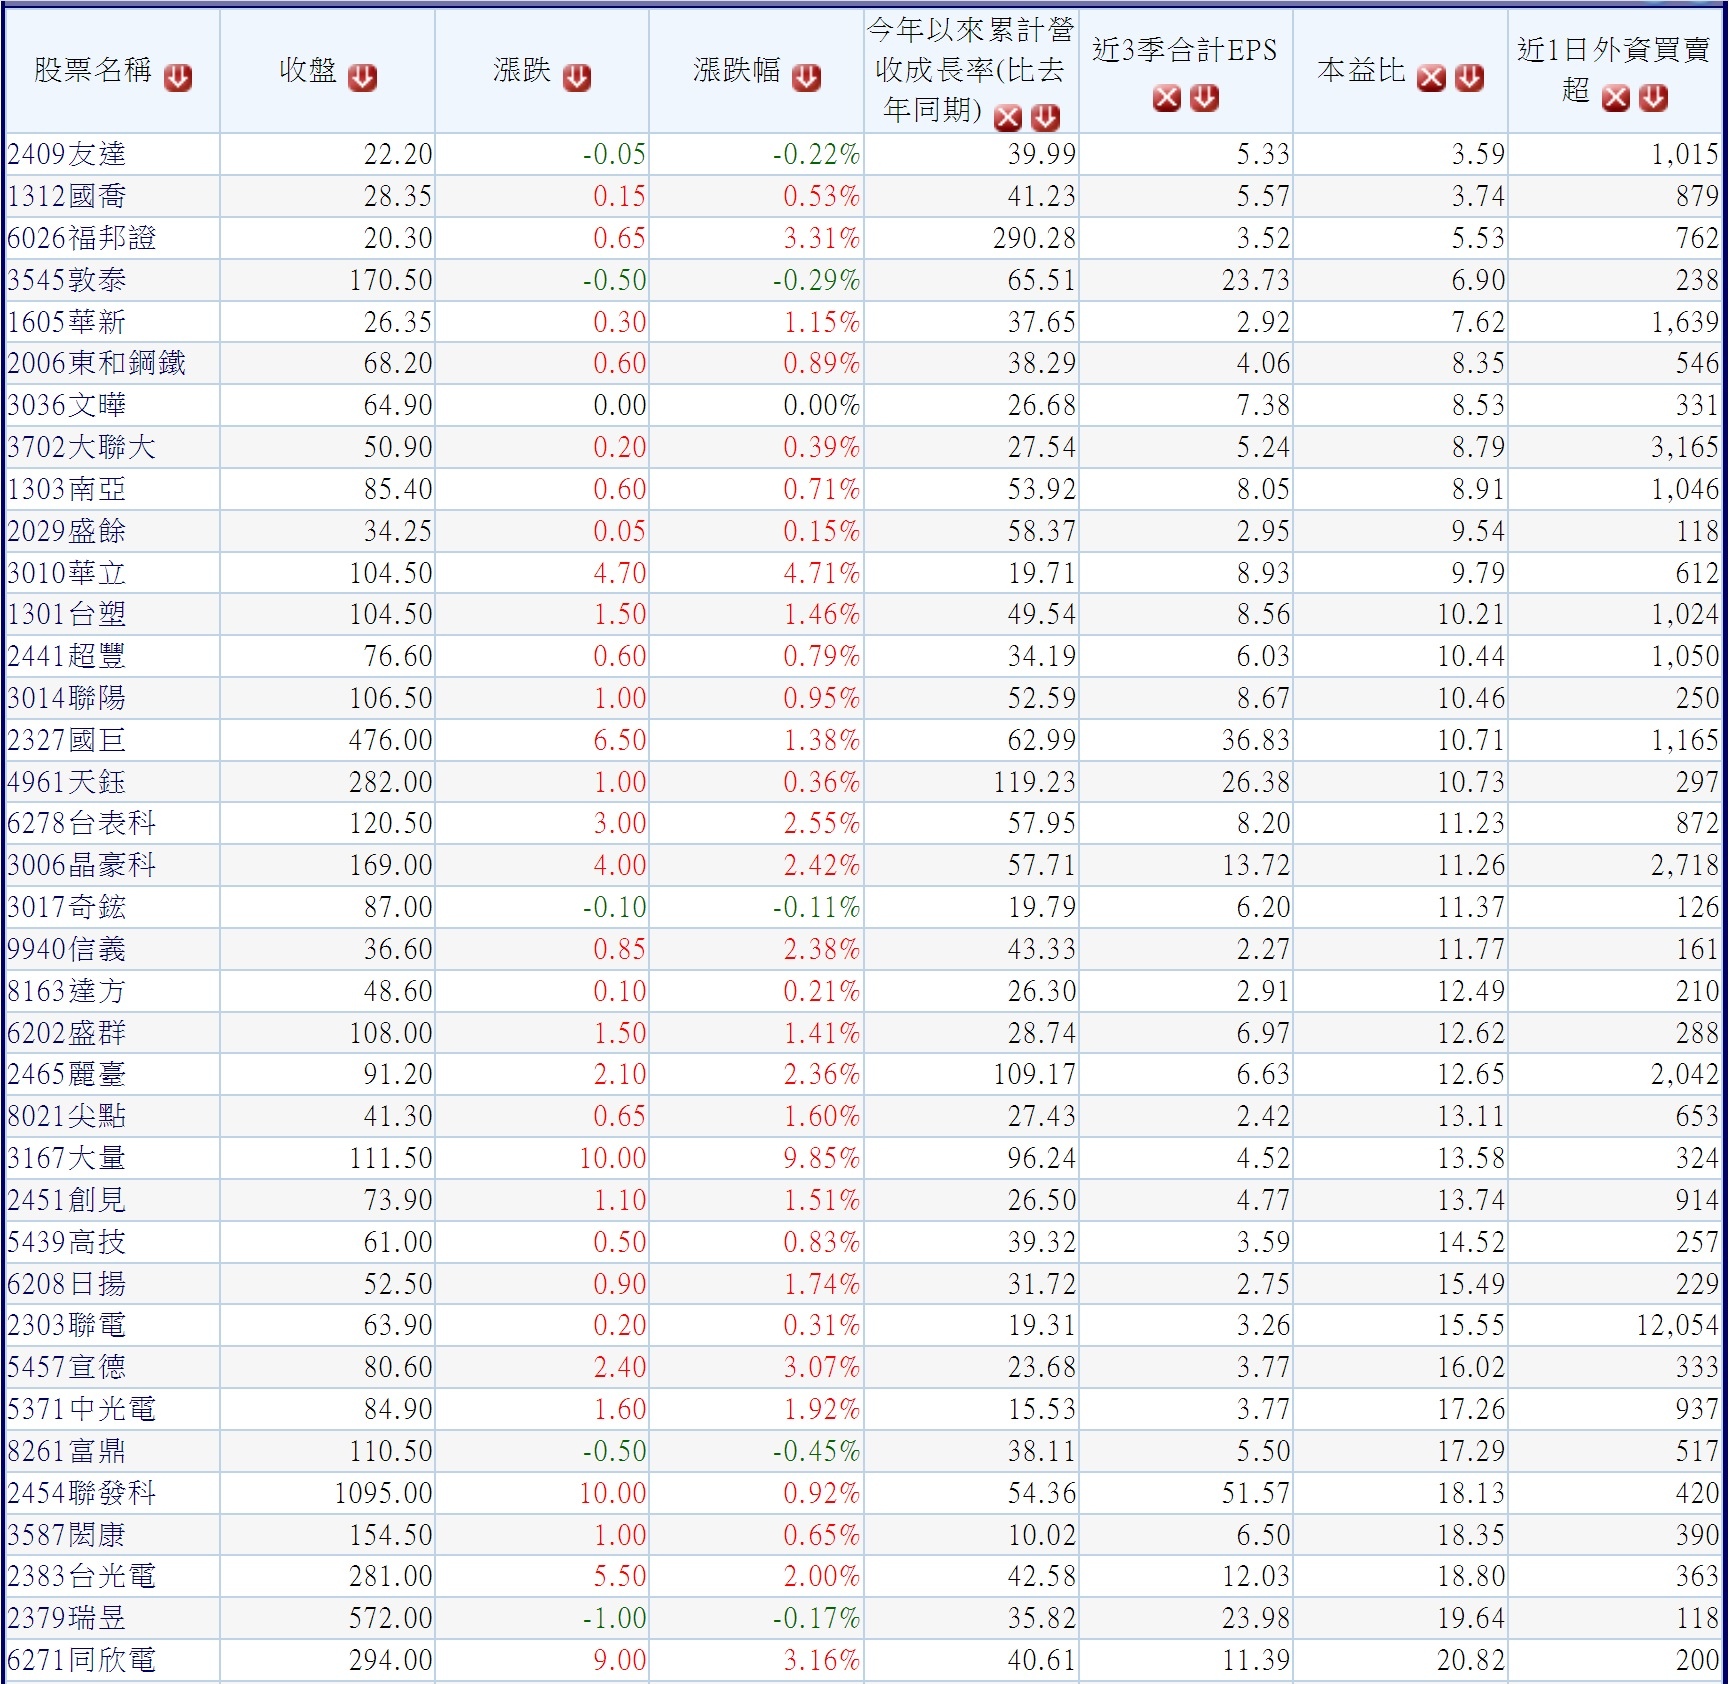Select the 3,165 foreign net buy for 大聯大
The width and height of the screenshot is (1729, 1684).
pos(1685,447)
